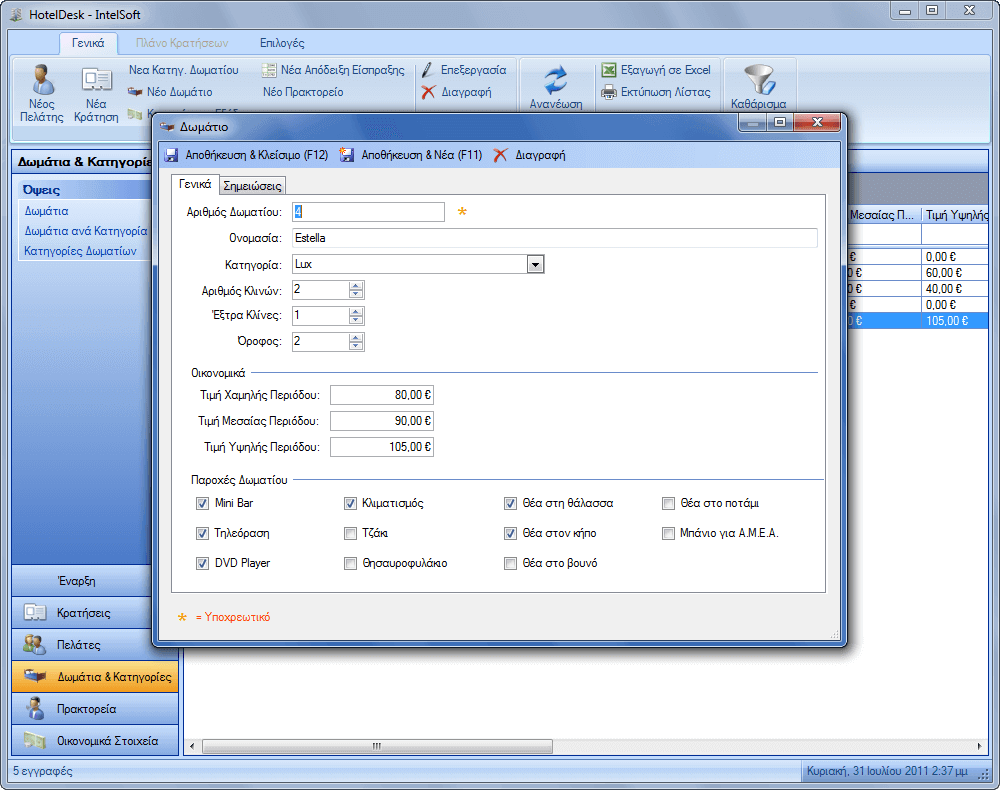Click Αποθήκευση & Κλείσιμο (F12) save icon
The height and width of the screenshot is (790, 1000).
(171, 155)
